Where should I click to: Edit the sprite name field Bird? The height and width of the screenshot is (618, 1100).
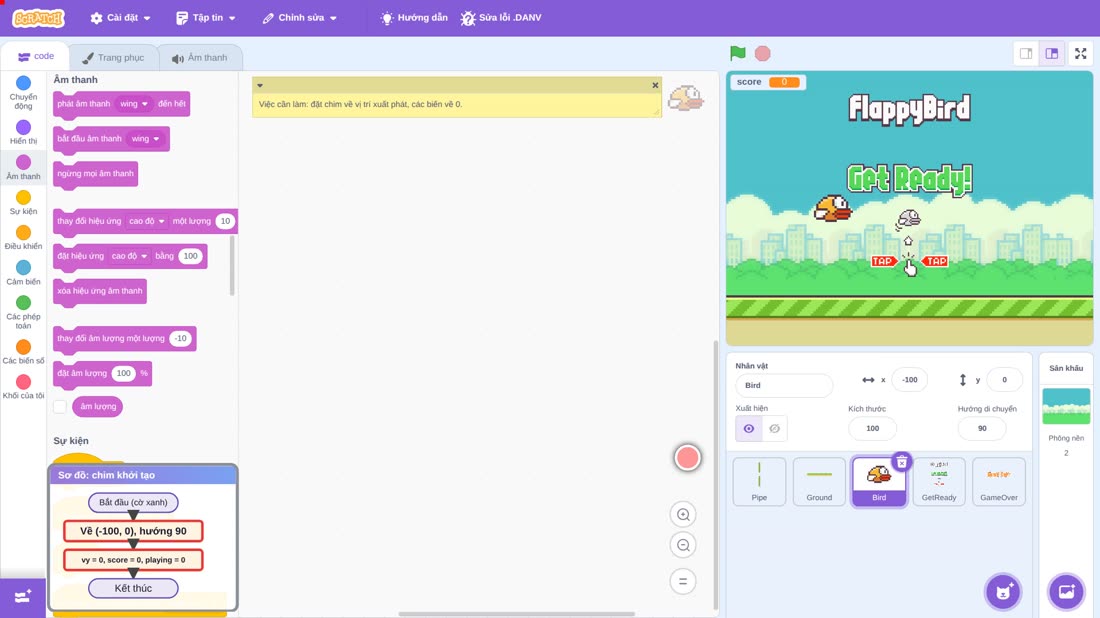click(x=784, y=385)
